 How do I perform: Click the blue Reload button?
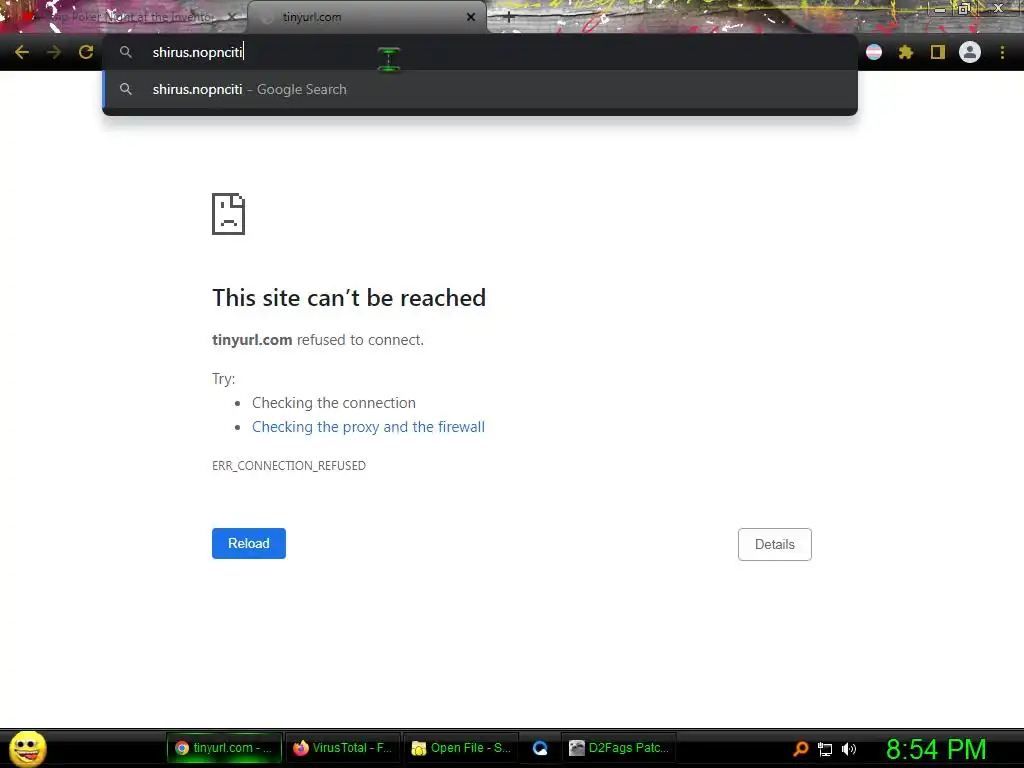[249, 543]
